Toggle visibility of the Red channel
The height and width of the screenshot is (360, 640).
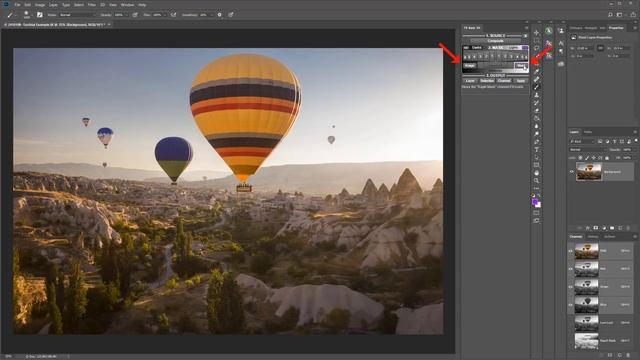tap(571, 269)
